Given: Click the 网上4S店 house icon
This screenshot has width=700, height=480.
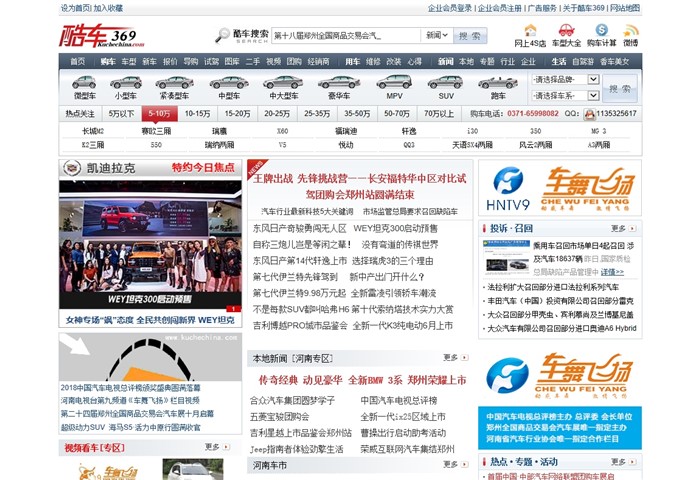Looking at the screenshot, I should point(530,30).
